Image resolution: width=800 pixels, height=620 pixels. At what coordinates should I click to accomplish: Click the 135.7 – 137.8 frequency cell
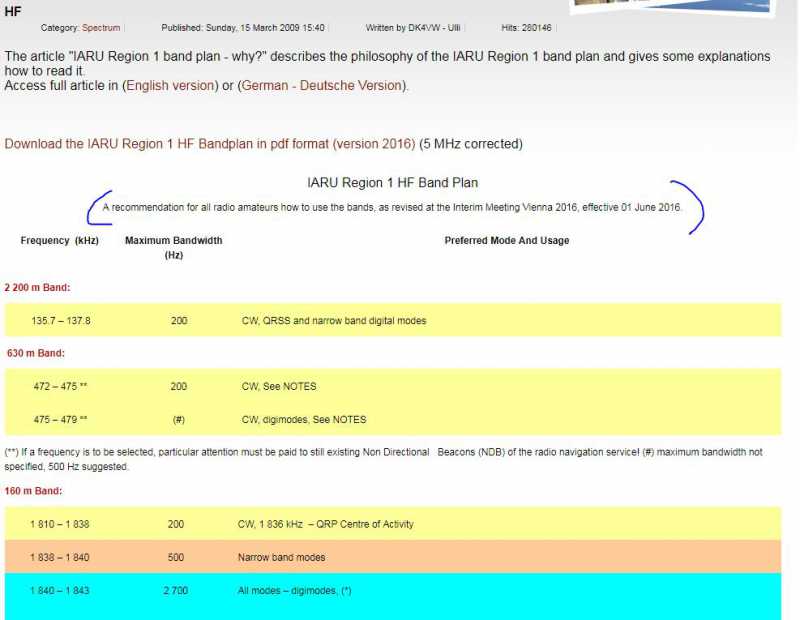coord(61,321)
